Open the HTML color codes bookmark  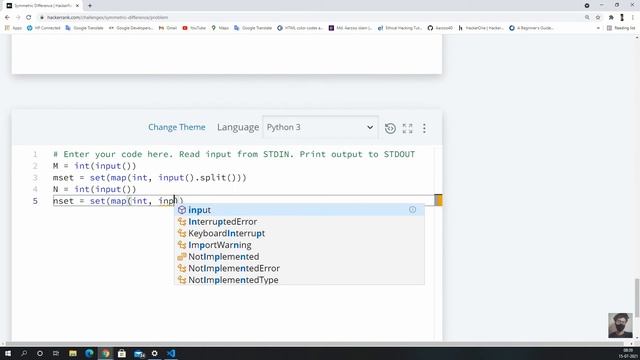(x=300, y=28)
